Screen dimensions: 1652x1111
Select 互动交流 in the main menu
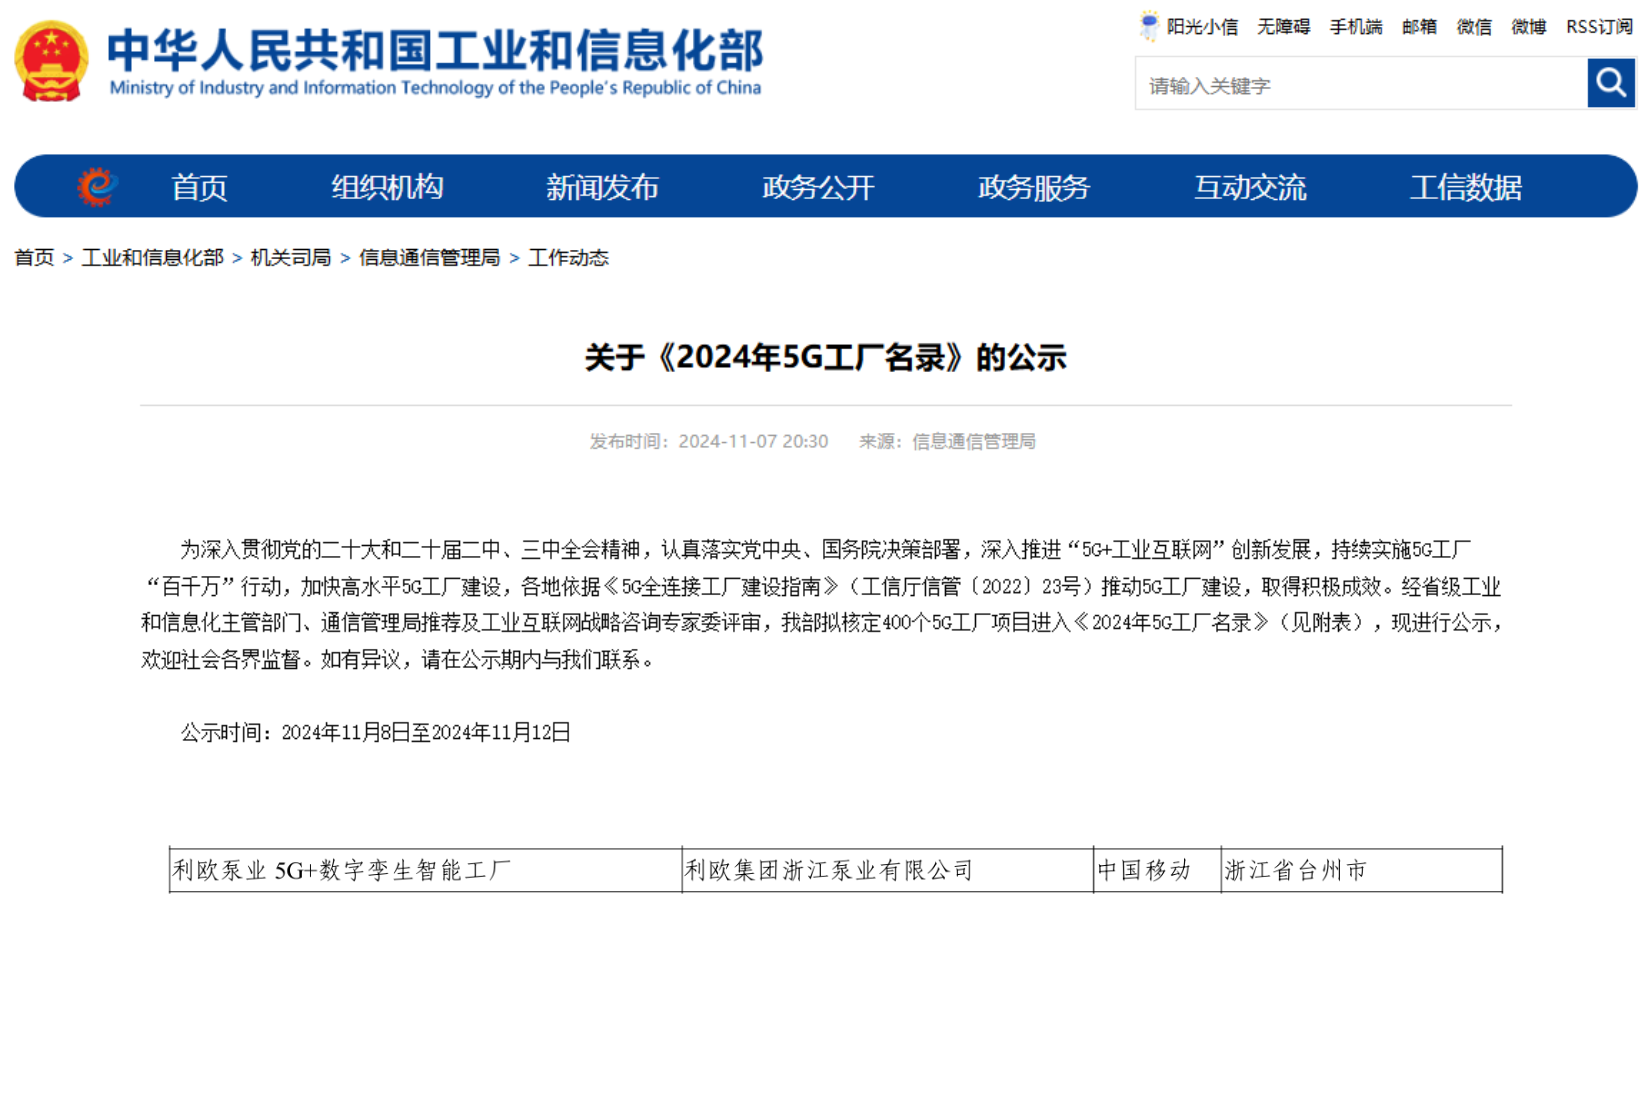(x=1249, y=188)
